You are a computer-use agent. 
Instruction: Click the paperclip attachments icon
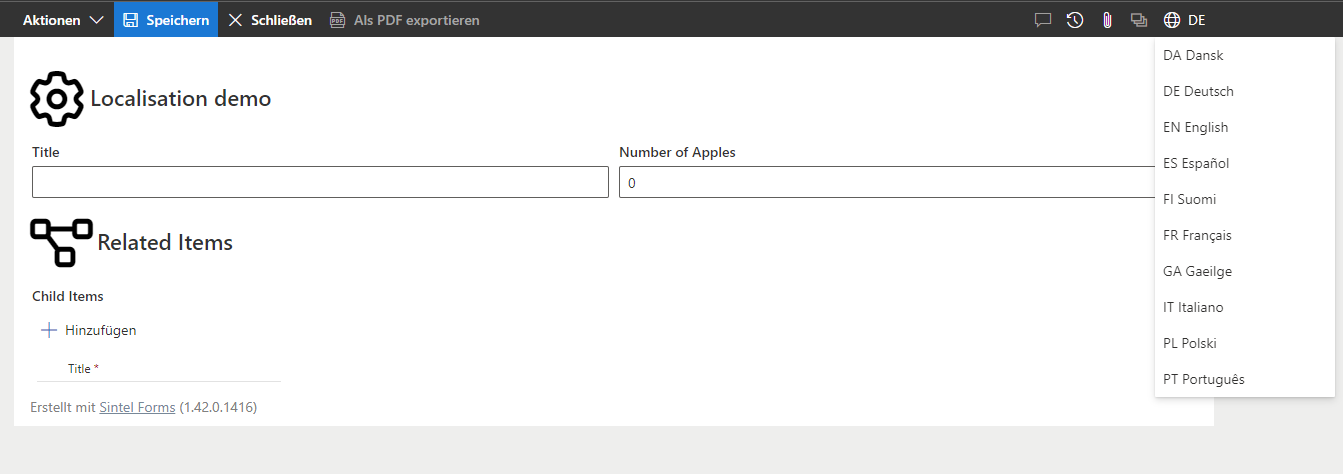pyautogui.click(x=1107, y=20)
